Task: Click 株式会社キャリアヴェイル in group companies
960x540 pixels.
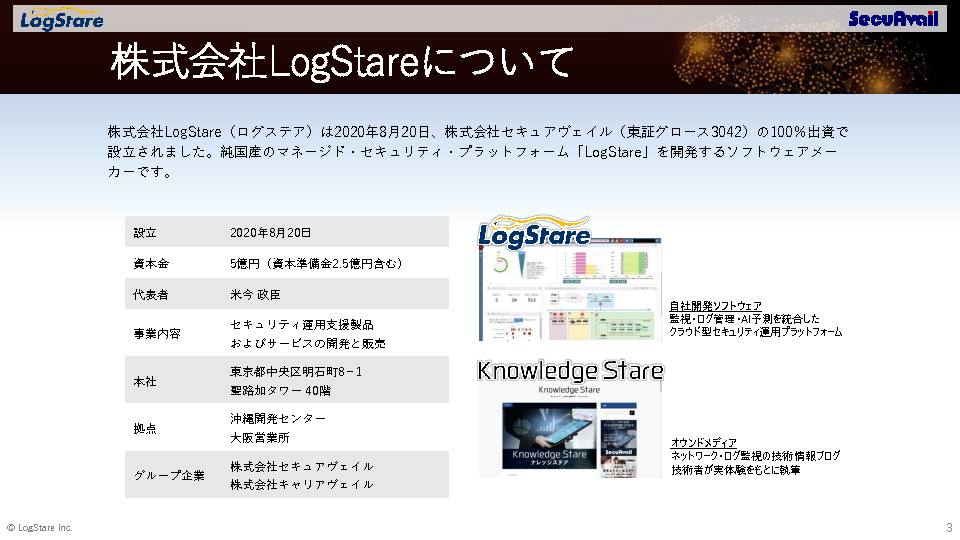Action: tap(302, 485)
